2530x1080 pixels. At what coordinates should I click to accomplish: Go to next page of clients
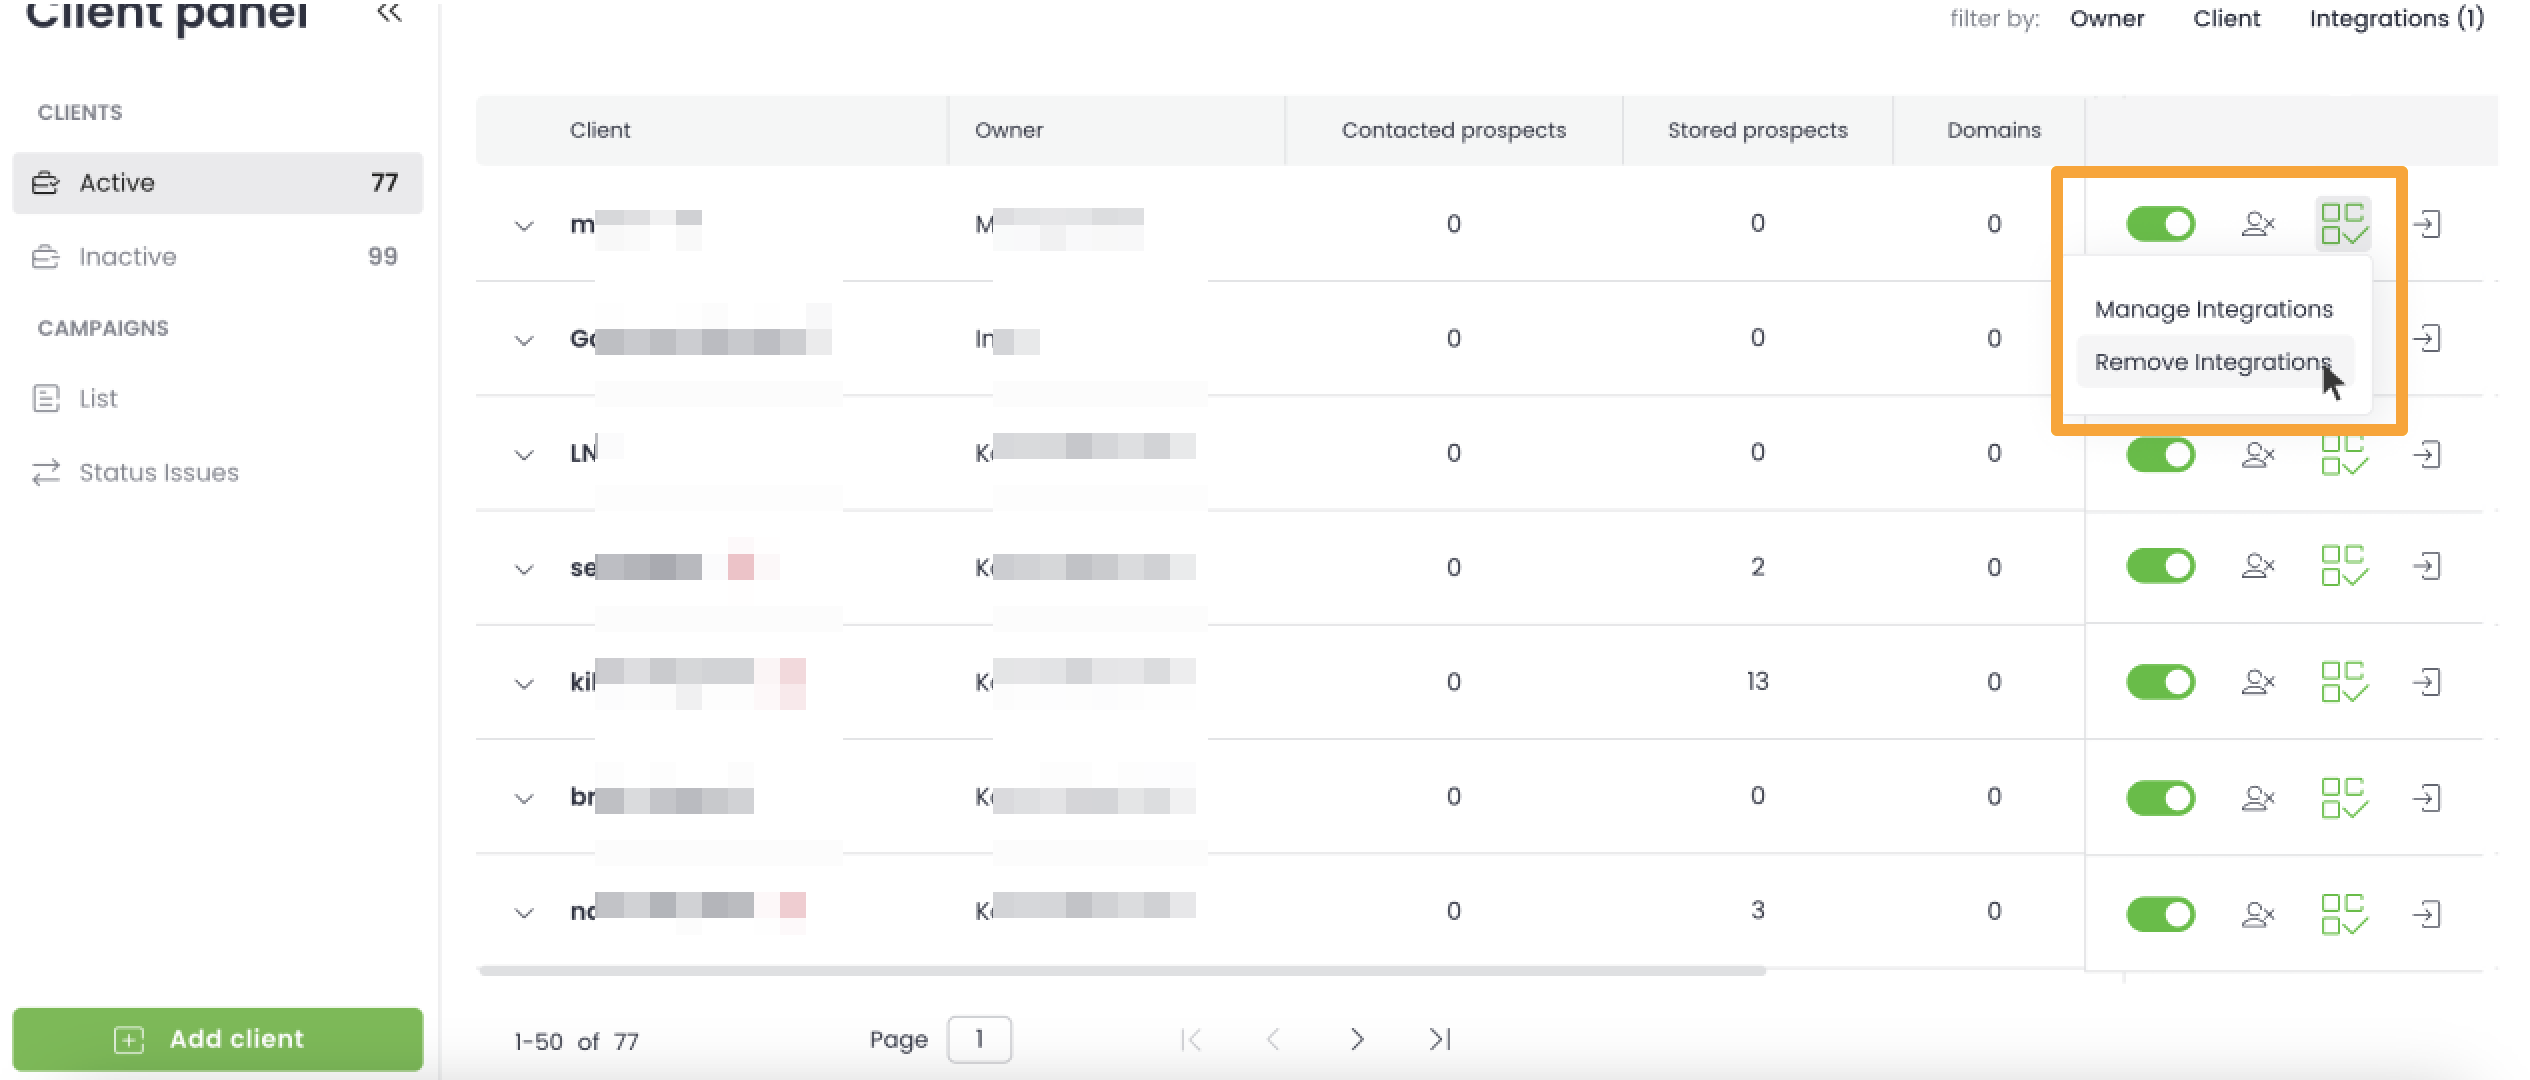point(1356,1040)
